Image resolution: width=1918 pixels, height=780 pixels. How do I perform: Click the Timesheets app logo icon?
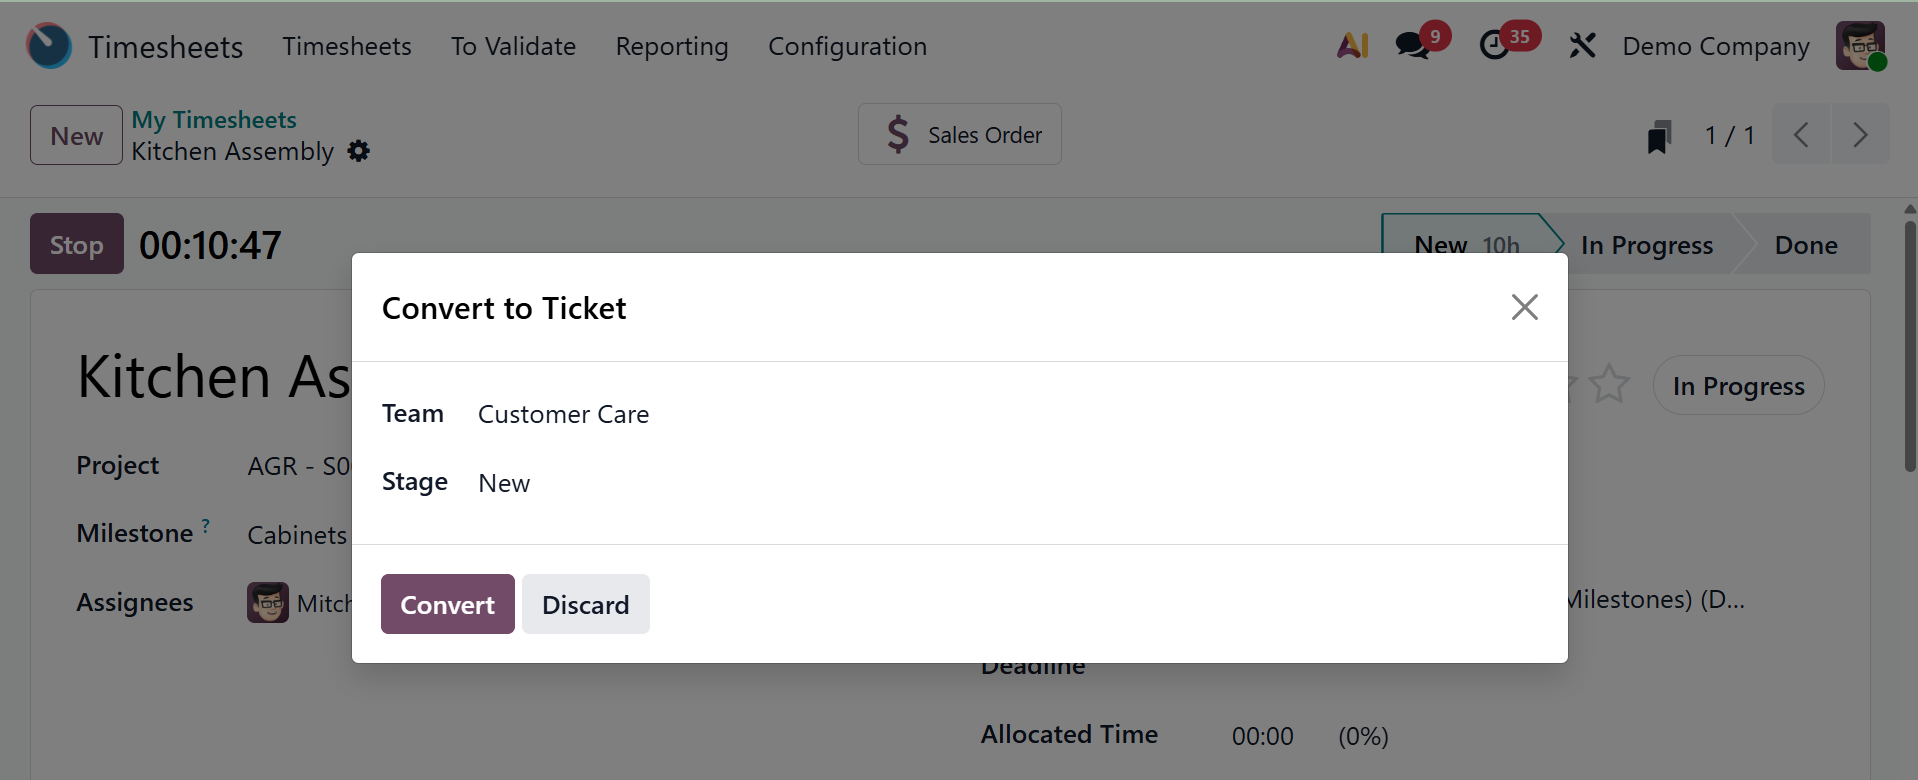click(x=49, y=46)
